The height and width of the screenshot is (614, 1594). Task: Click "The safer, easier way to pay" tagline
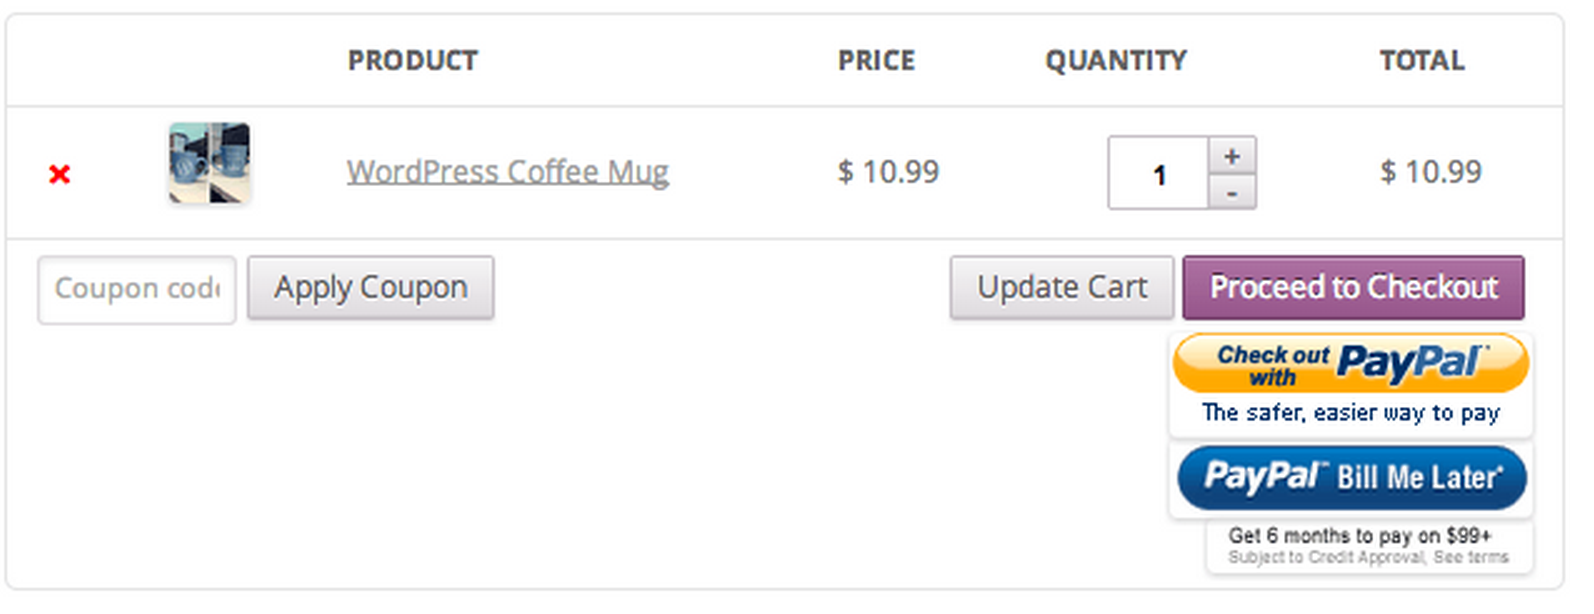(x=1350, y=413)
